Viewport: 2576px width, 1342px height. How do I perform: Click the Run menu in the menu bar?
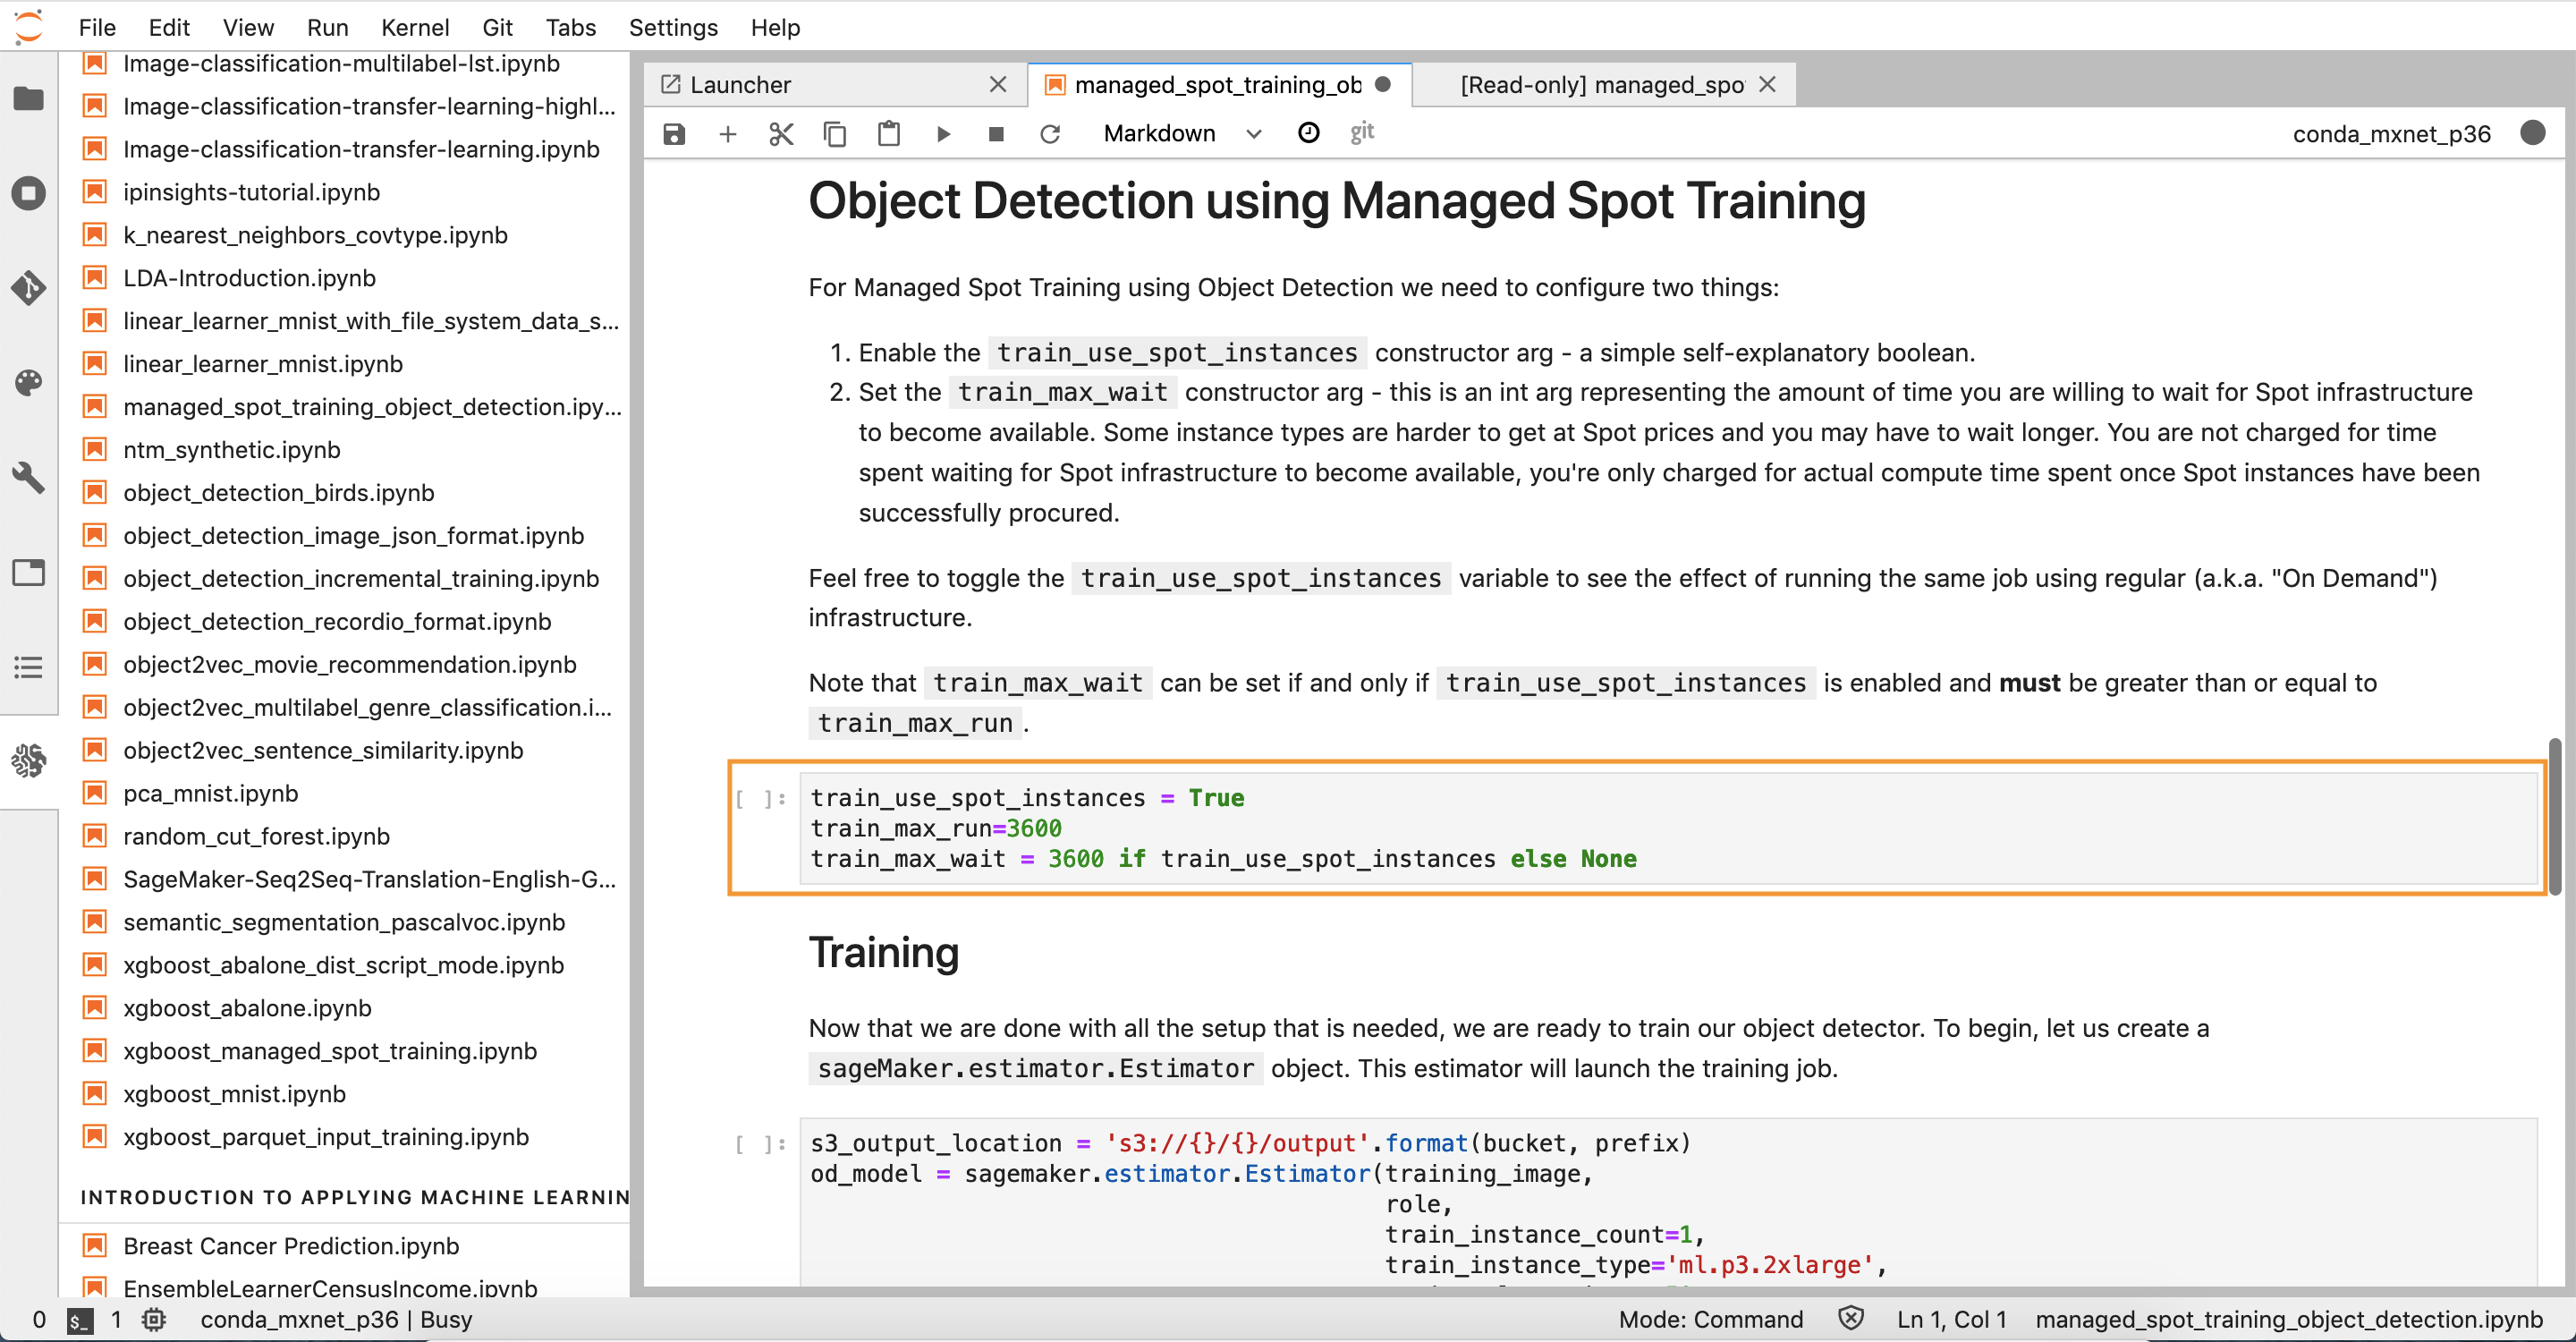(327, 27)
